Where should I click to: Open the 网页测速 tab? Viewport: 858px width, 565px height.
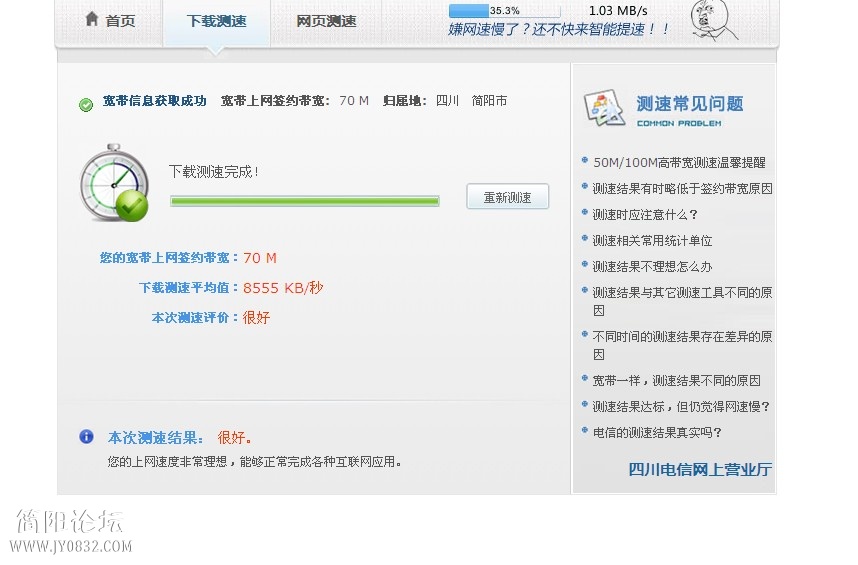[x=326, y=21]
